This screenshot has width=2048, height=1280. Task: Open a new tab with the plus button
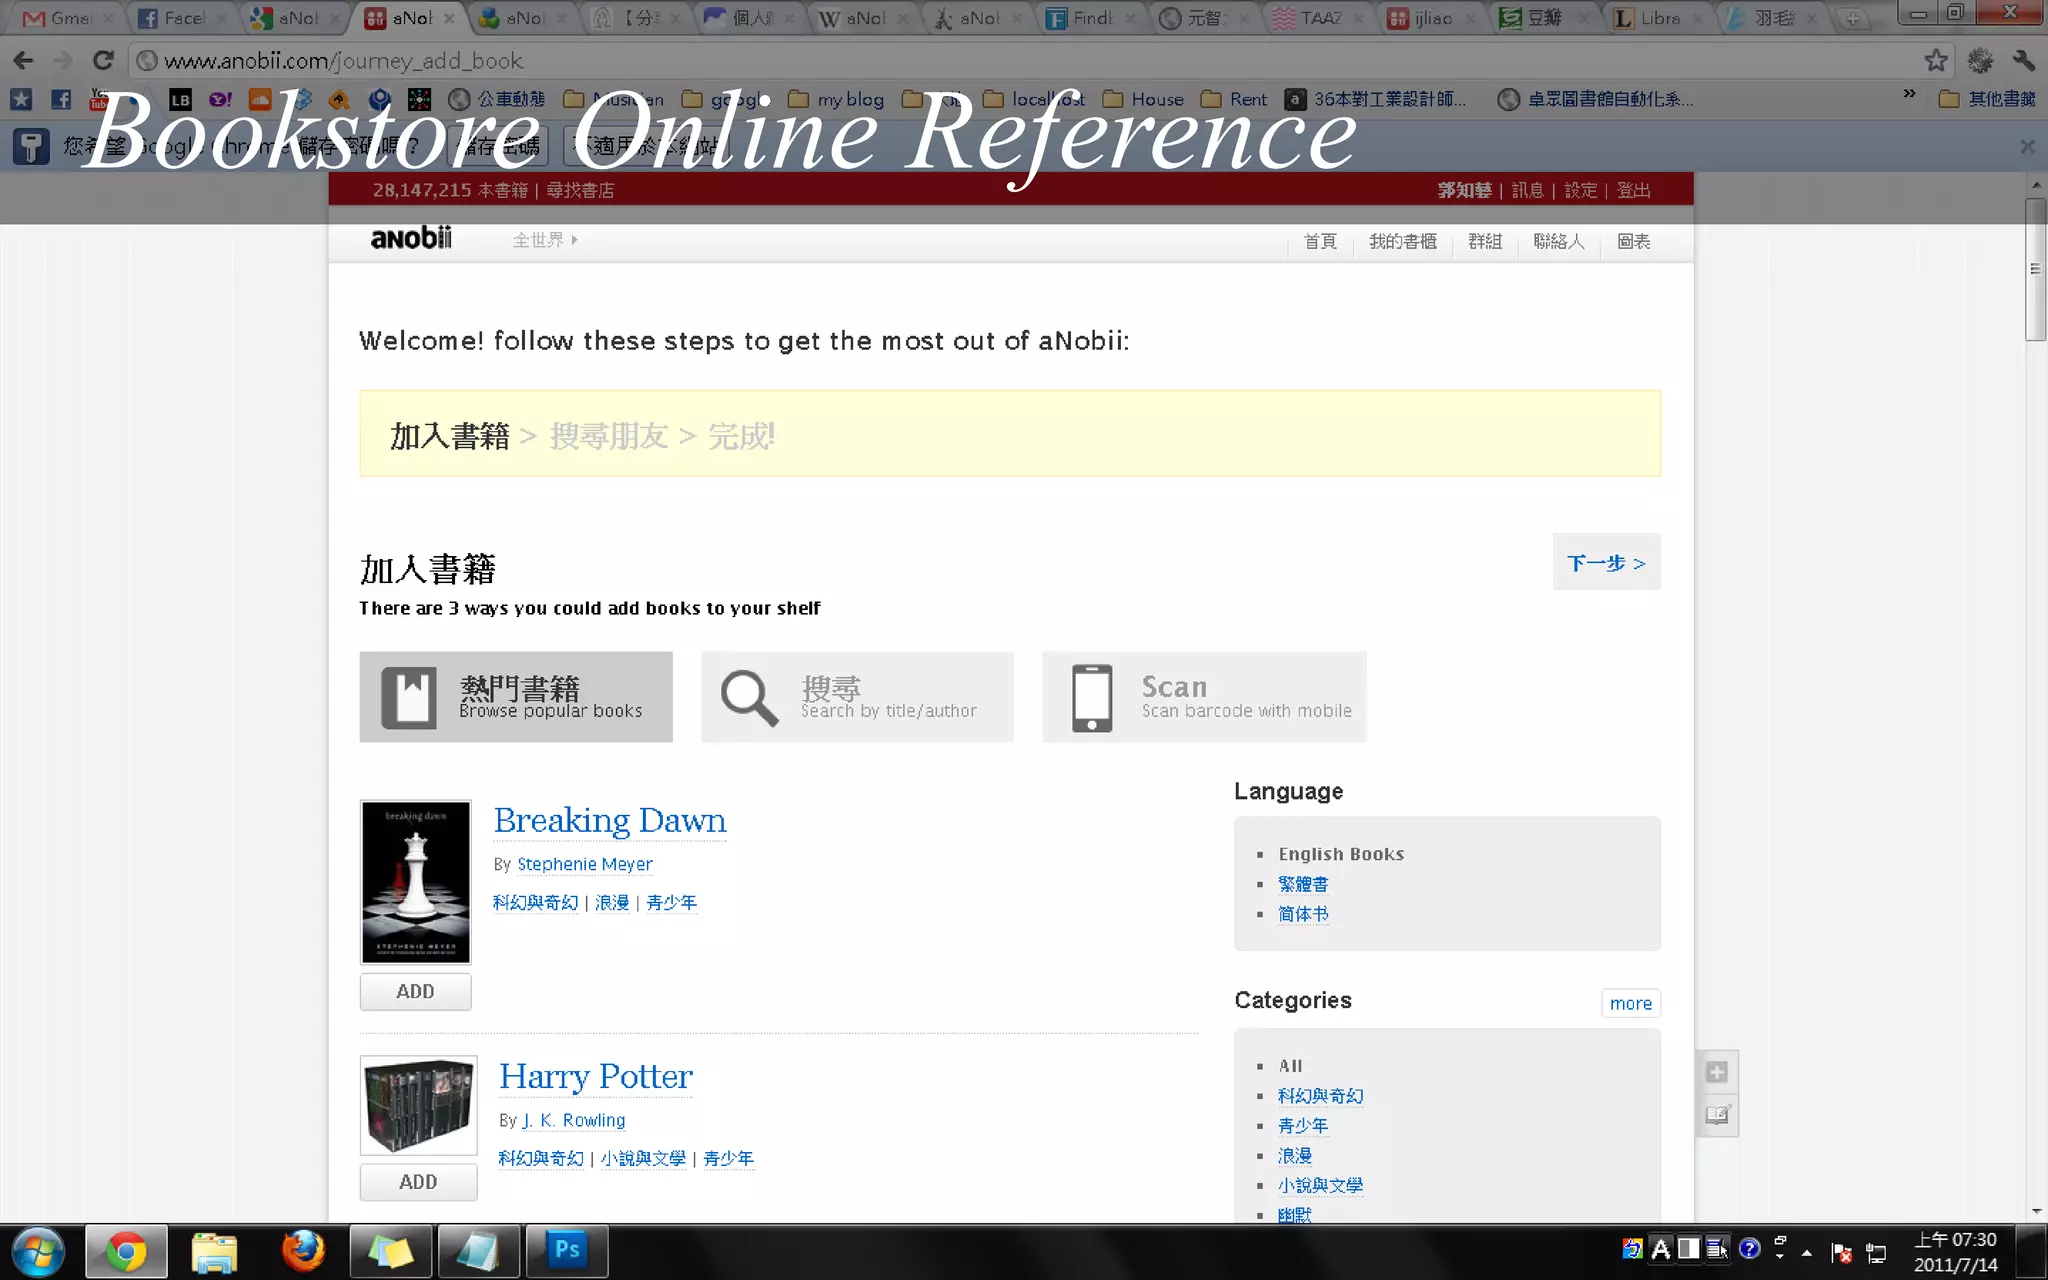pos(1852,18)
